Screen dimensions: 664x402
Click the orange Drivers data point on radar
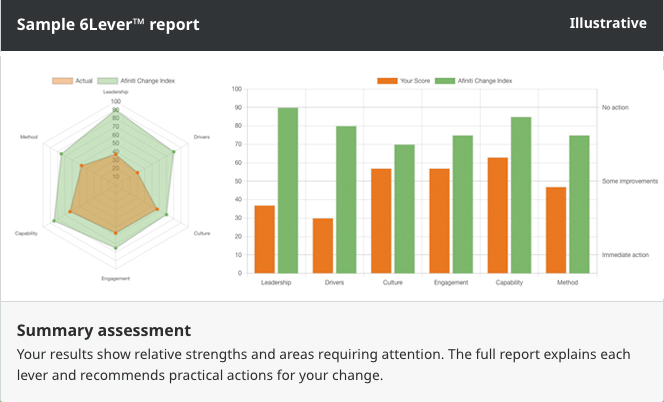[x=137, y=173]
